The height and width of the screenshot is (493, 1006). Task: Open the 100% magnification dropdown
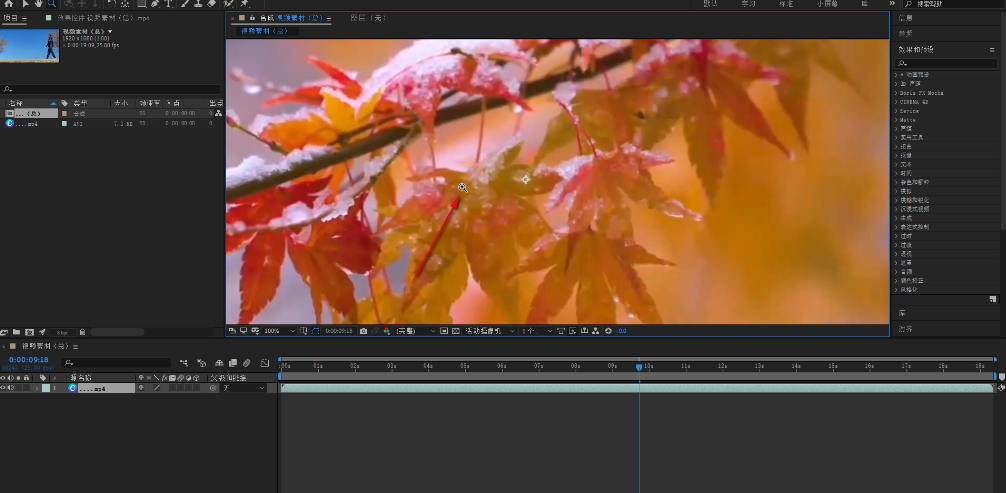[x=277, y=330]
